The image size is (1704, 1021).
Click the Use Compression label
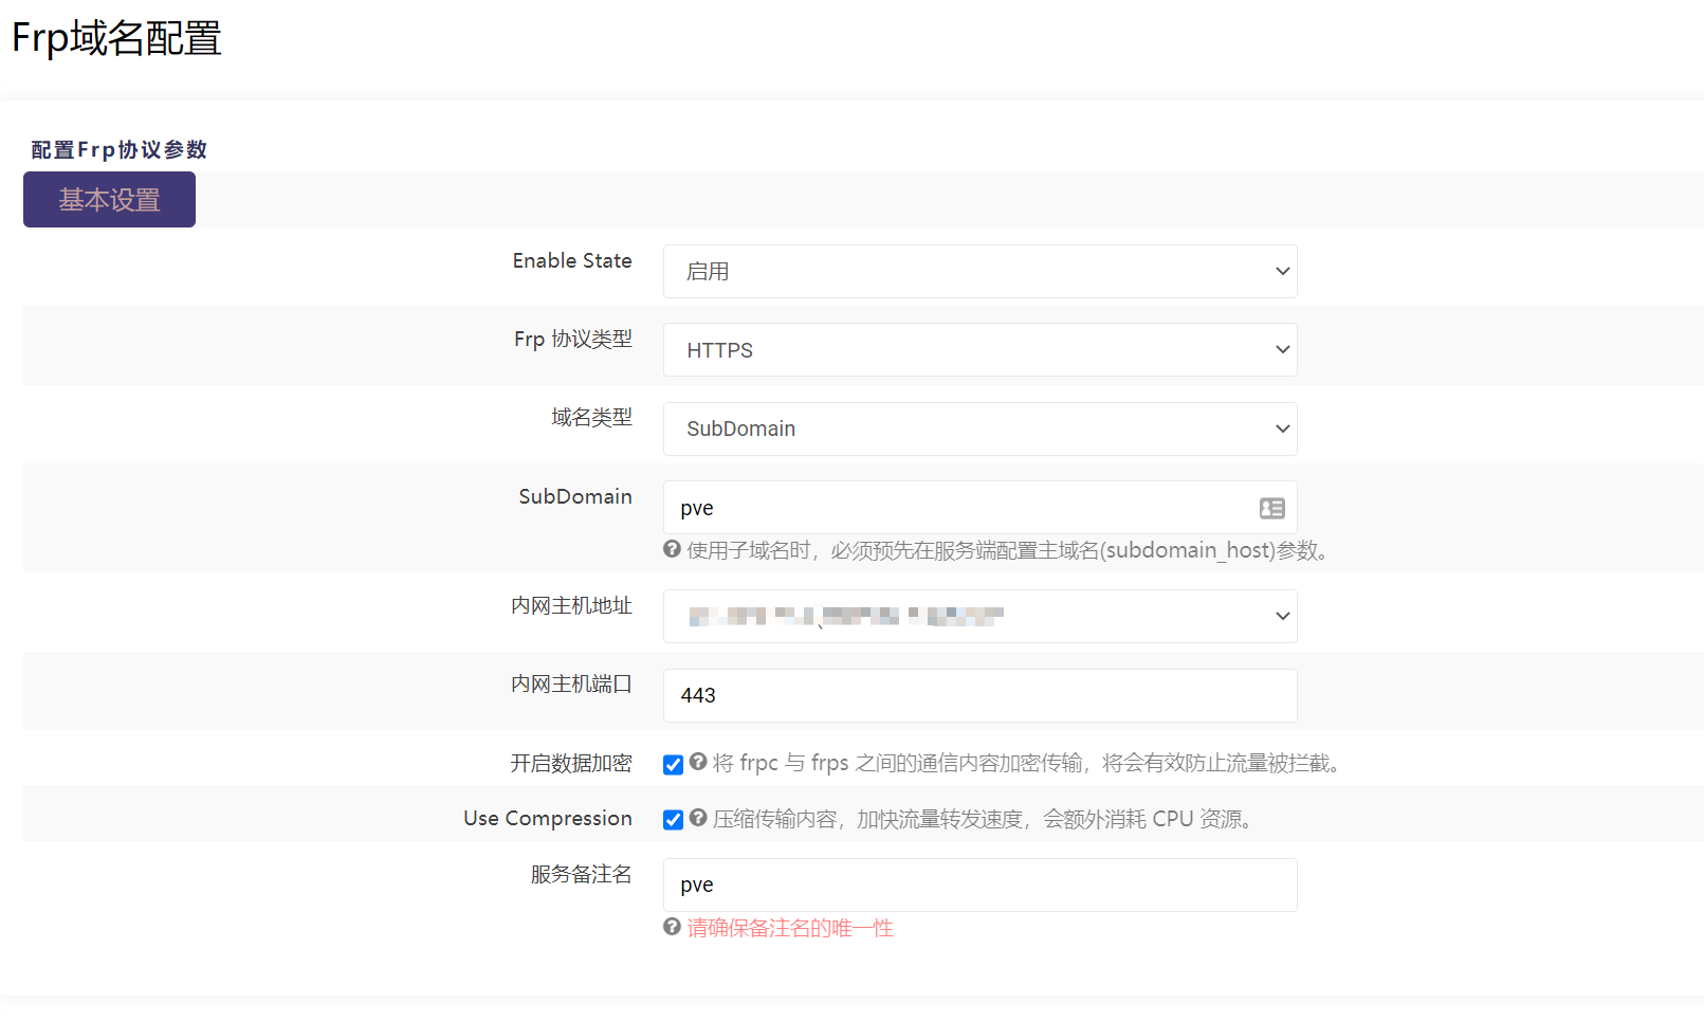coord(547,818)
